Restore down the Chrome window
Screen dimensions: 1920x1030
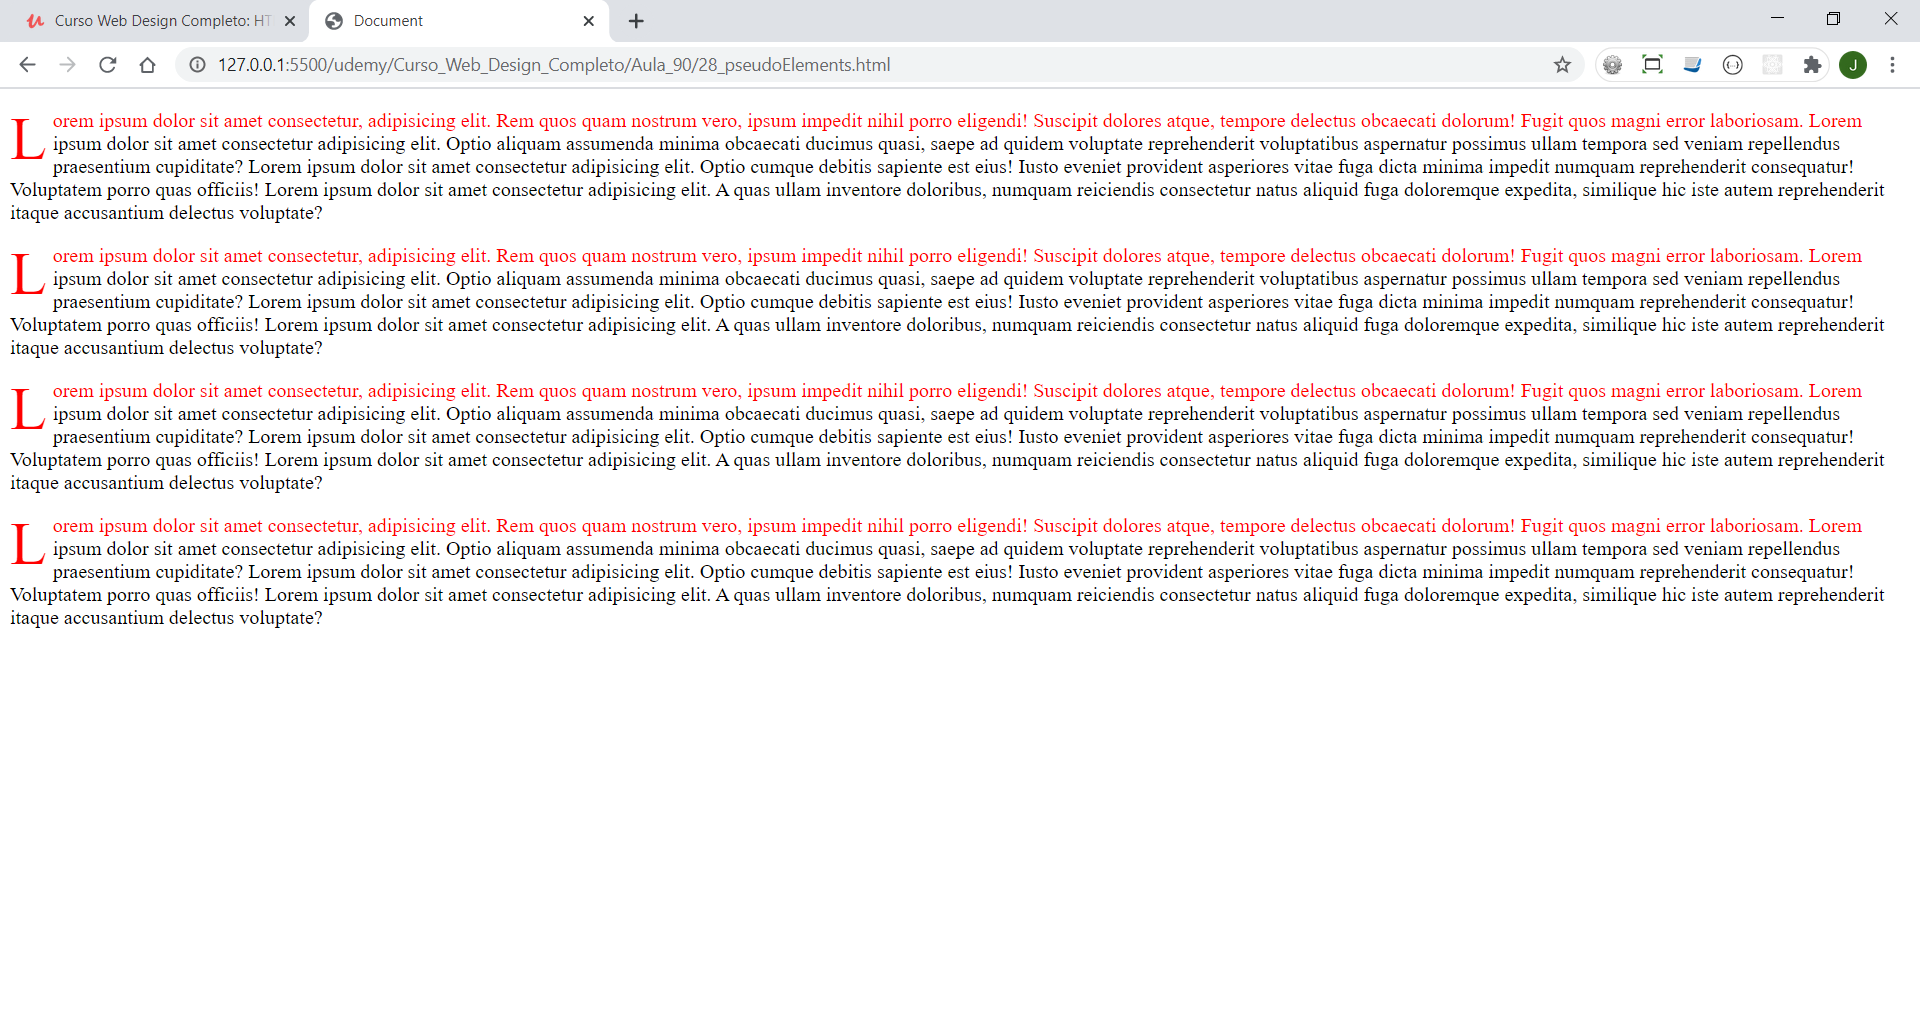point(1833,18)
